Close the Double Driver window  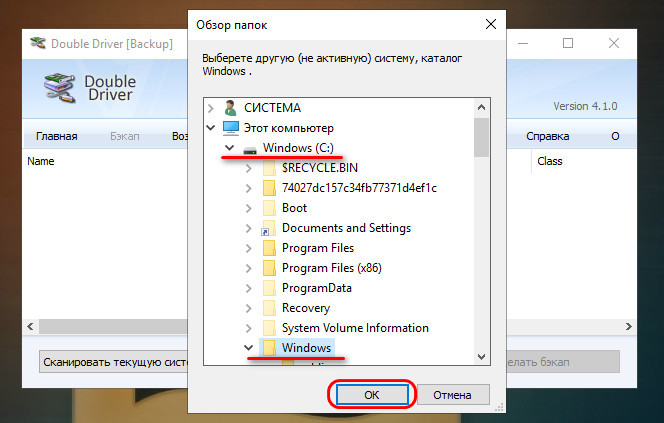[x=614, y=43]
